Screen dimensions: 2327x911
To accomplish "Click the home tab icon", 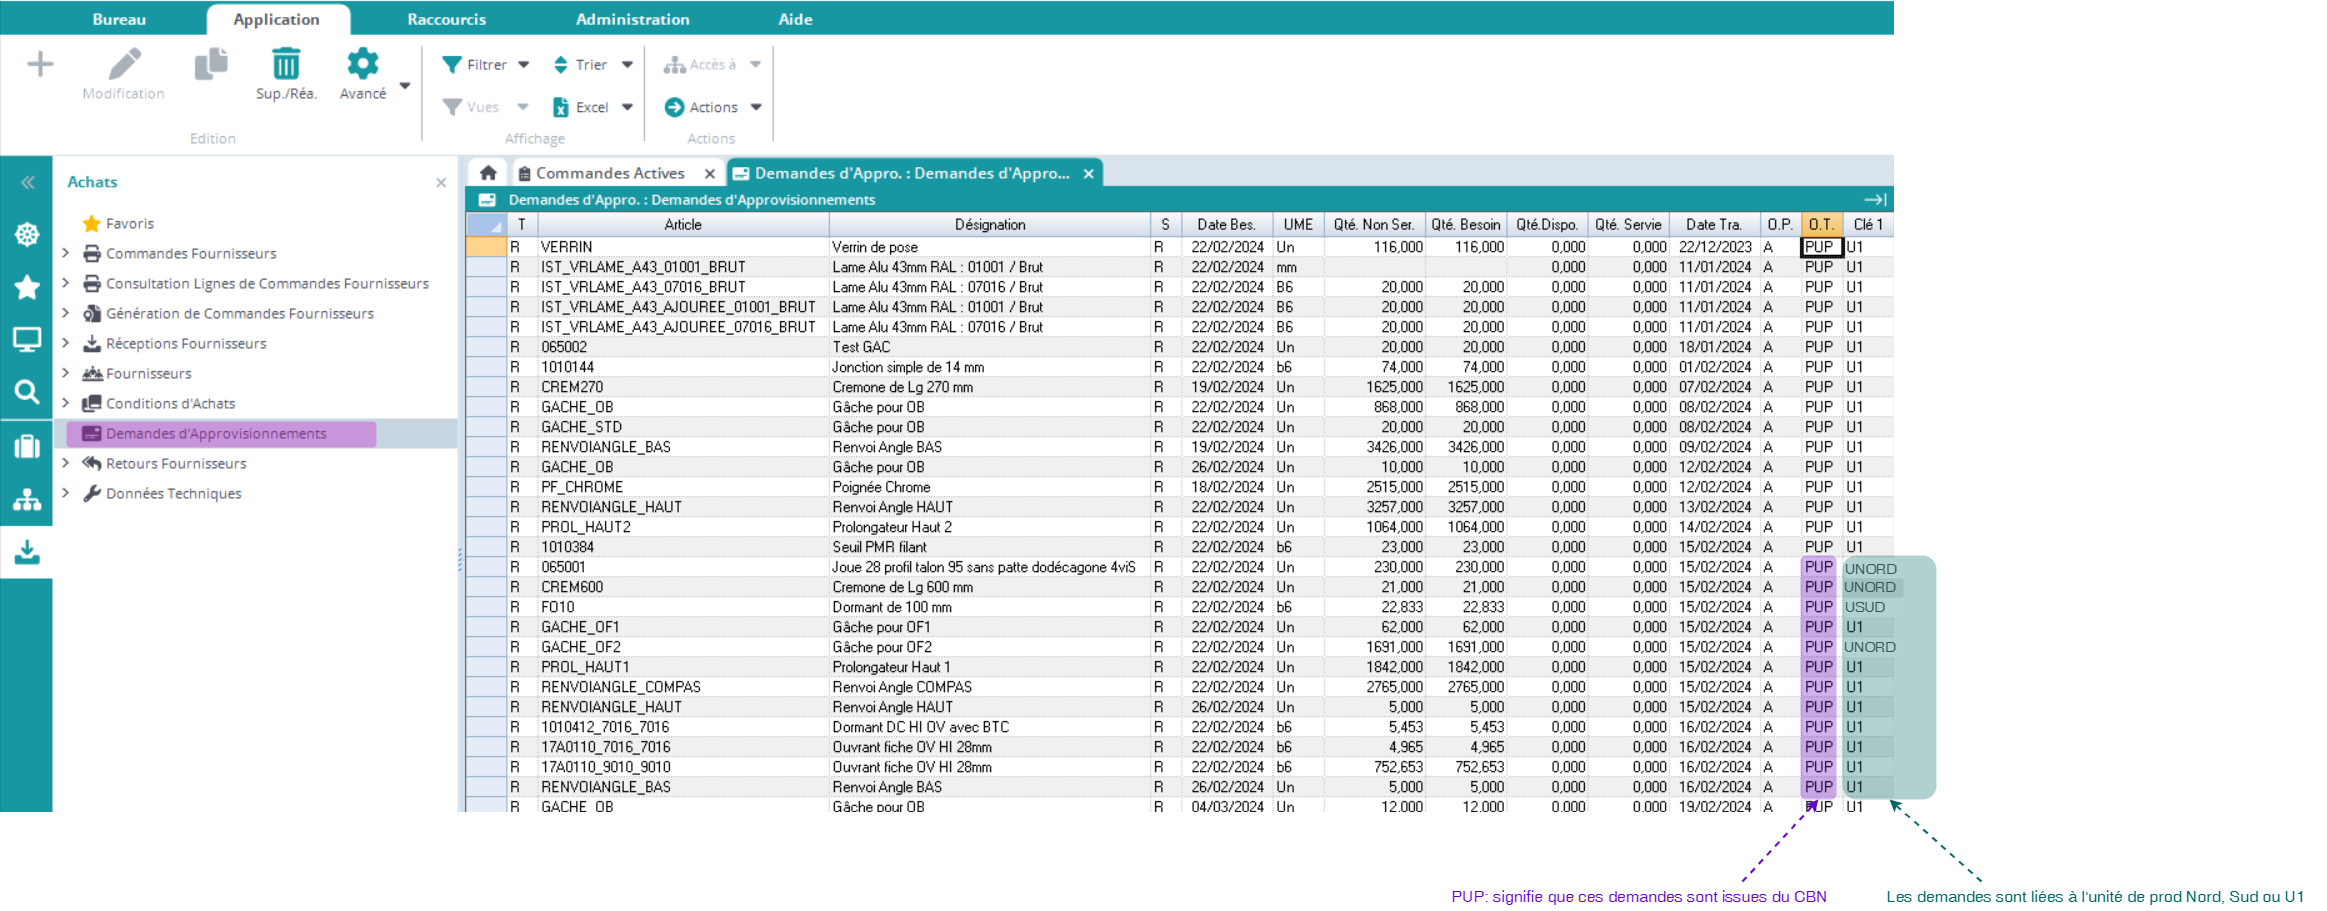I will tap(488, 173).
